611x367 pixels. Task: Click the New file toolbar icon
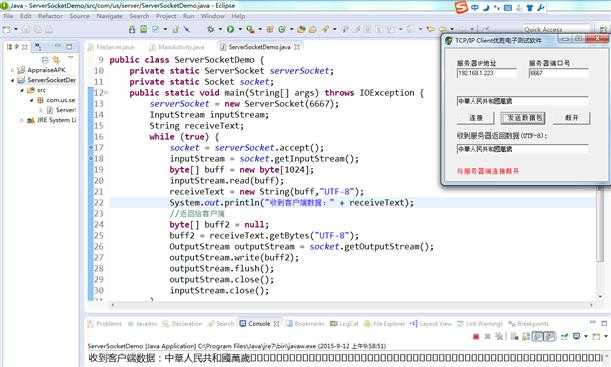click(x=7, y=29)
